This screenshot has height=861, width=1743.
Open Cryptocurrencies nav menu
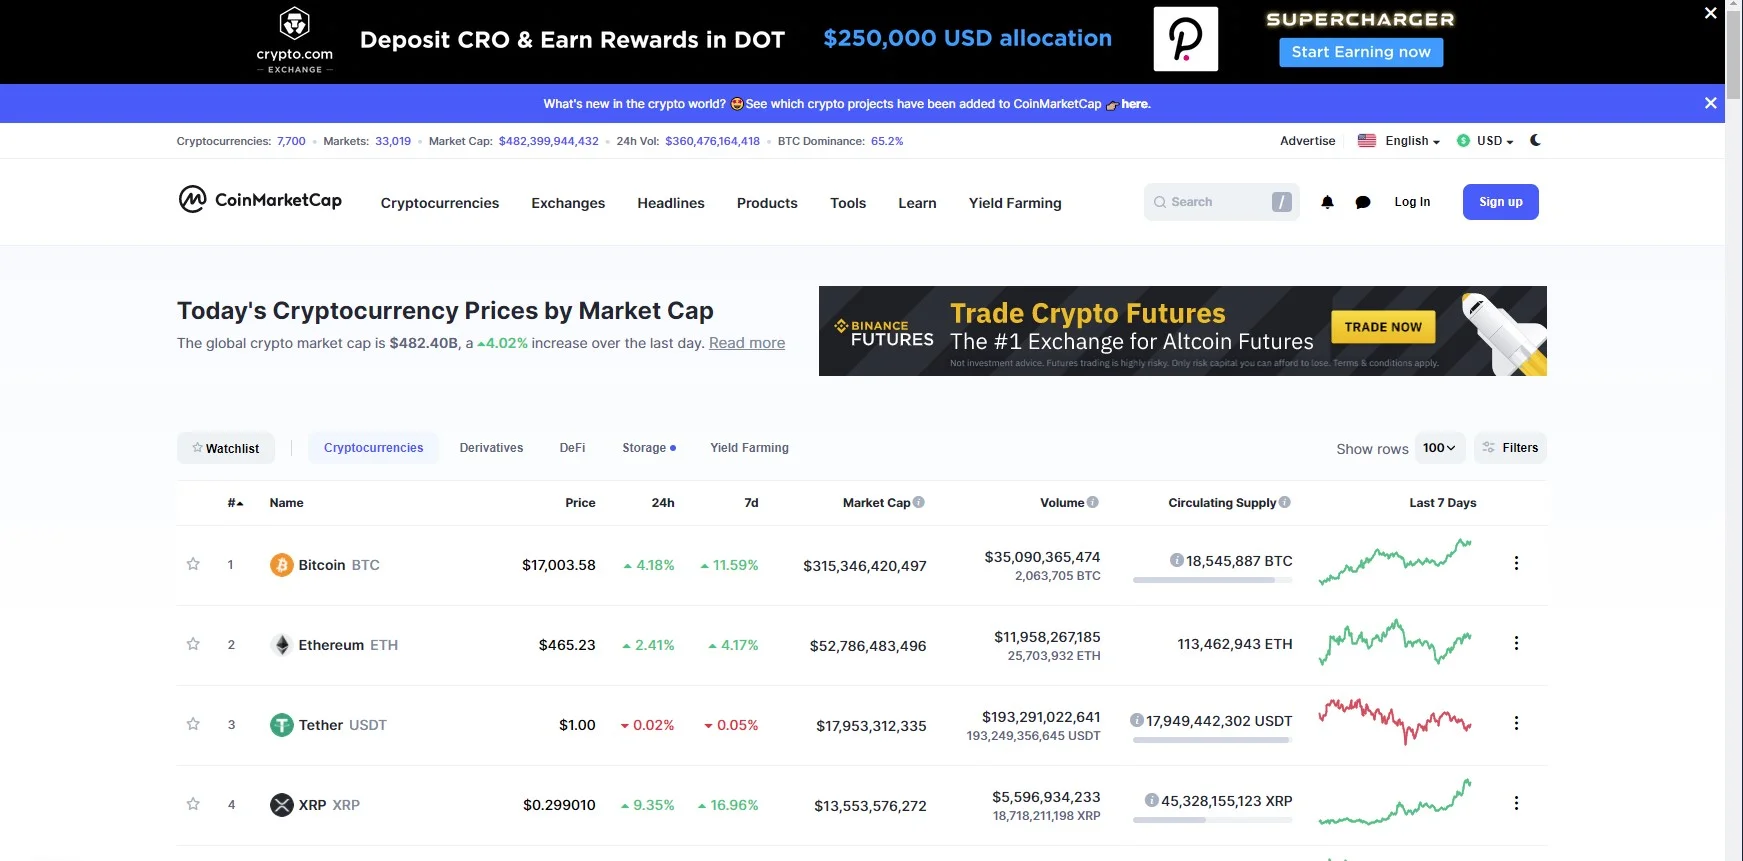point(440,203)
